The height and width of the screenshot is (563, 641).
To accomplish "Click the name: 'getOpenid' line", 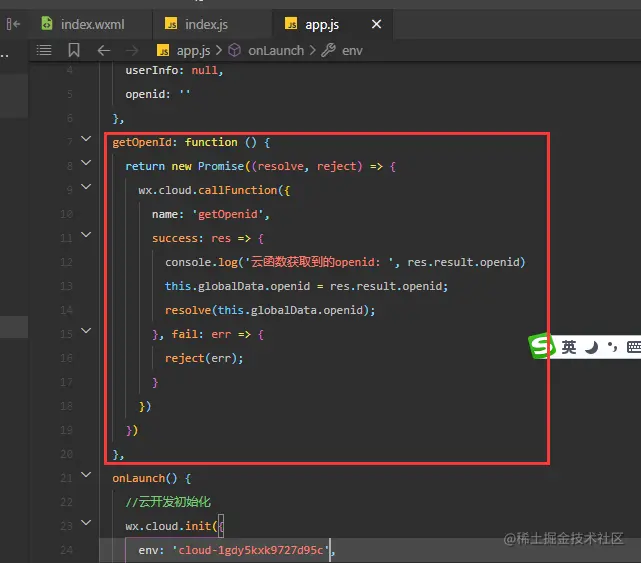I will 211,214.
